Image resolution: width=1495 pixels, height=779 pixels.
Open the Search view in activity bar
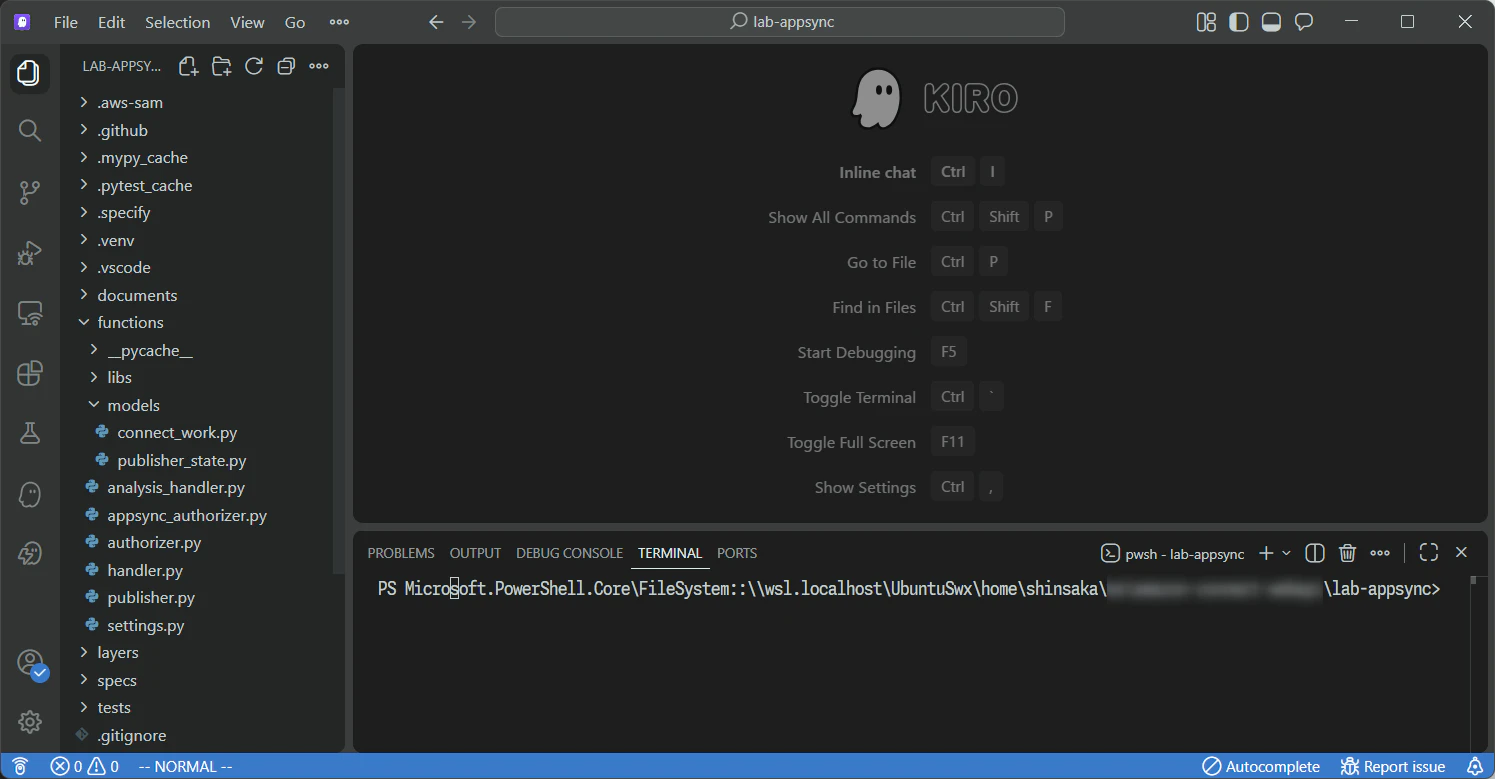[x=29, y=130]
